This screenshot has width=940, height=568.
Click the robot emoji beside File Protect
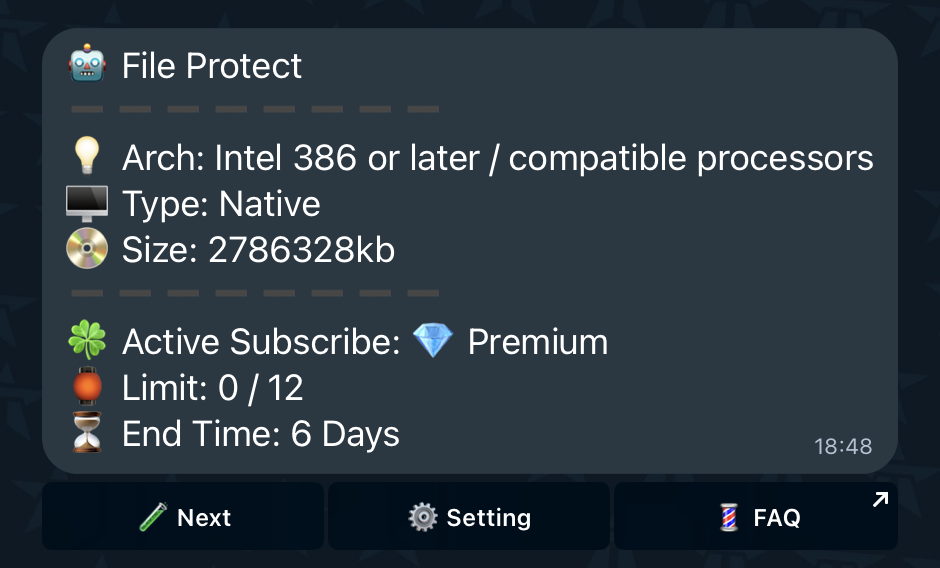click(x=88, y=63)
